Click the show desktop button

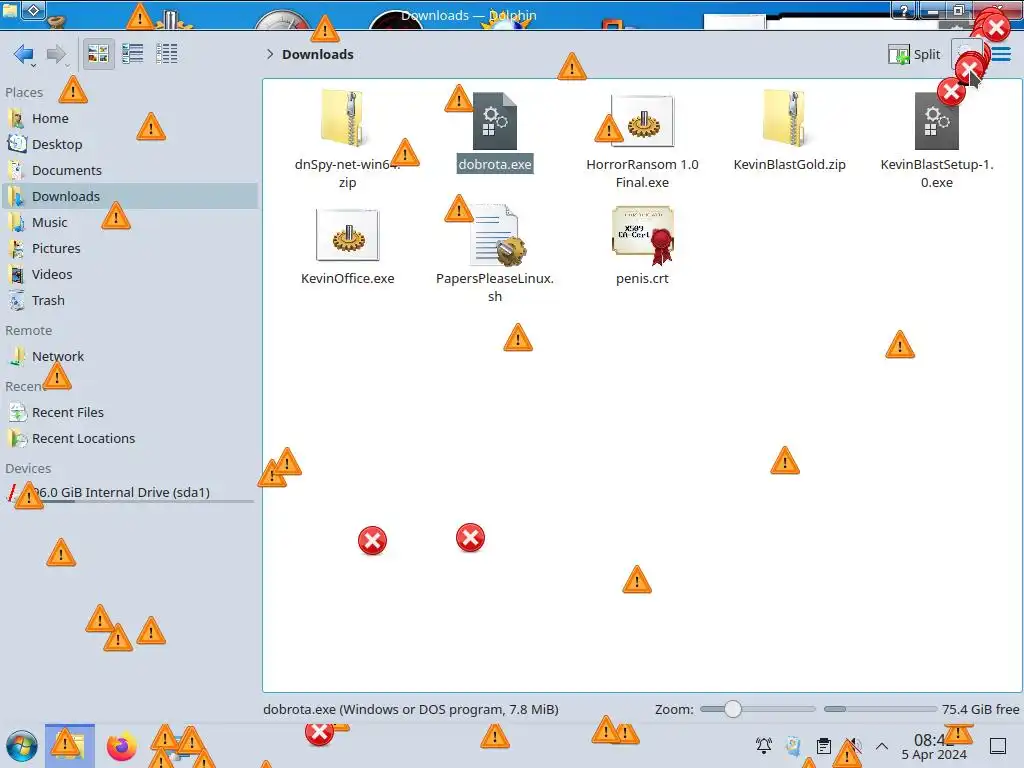pos(998,746)
